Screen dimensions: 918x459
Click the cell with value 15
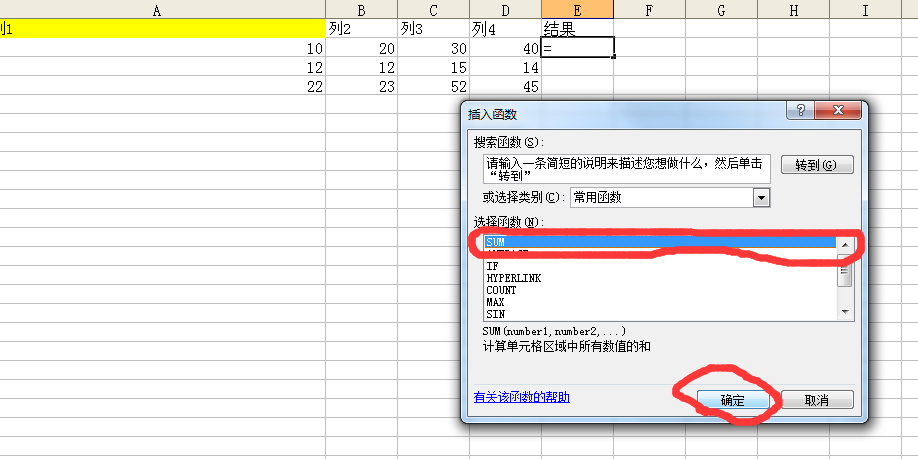[x=434, y=67]
